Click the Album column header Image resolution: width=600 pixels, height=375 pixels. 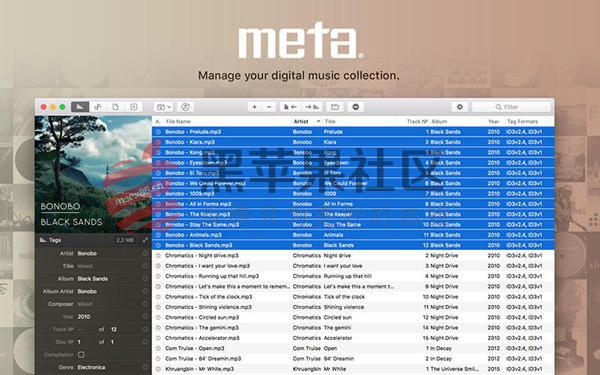point(439,121)
